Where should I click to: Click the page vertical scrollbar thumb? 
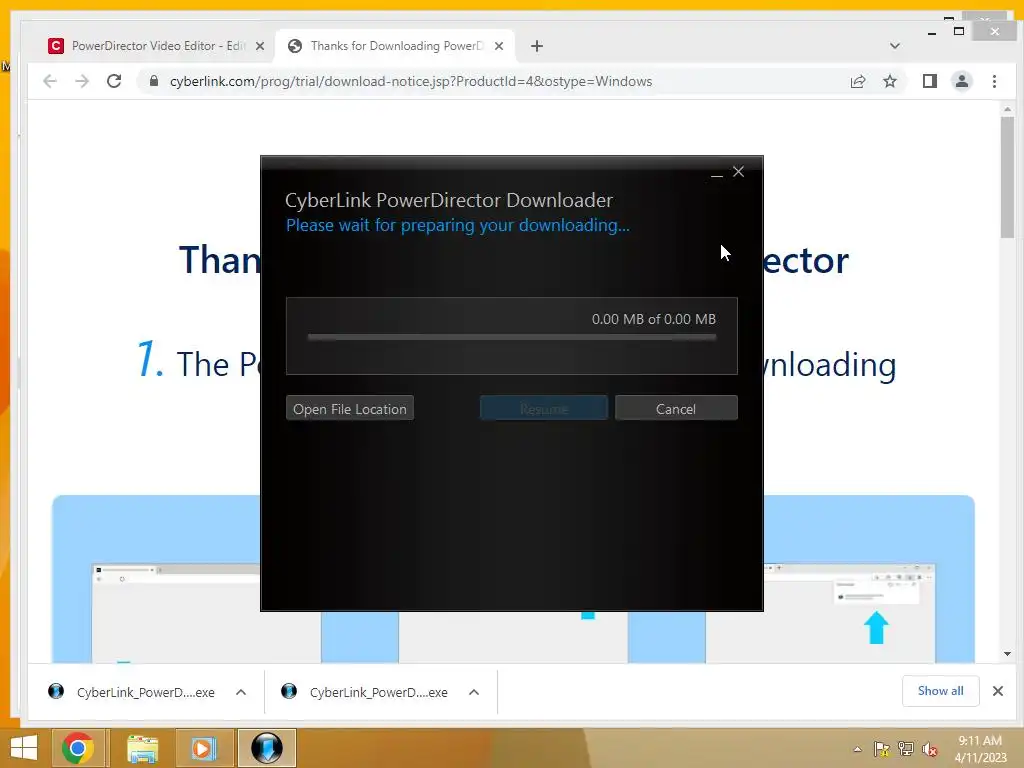click(x=1007, y=178)
